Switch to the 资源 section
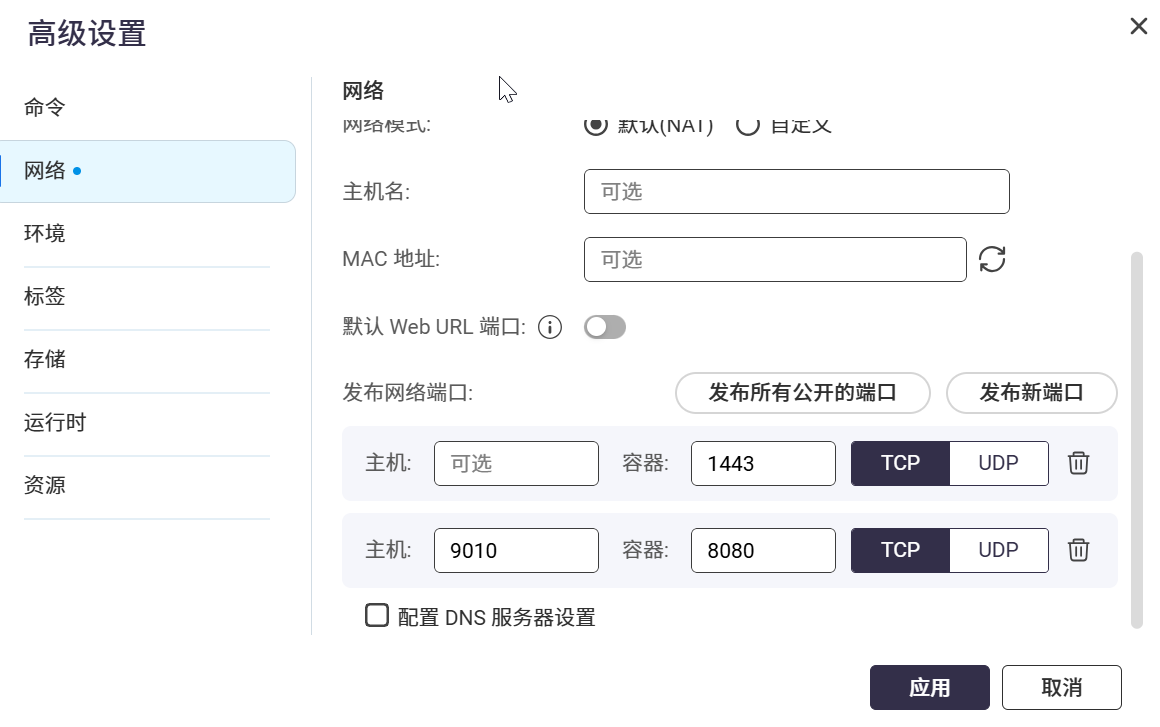 (x=45, y=485)
